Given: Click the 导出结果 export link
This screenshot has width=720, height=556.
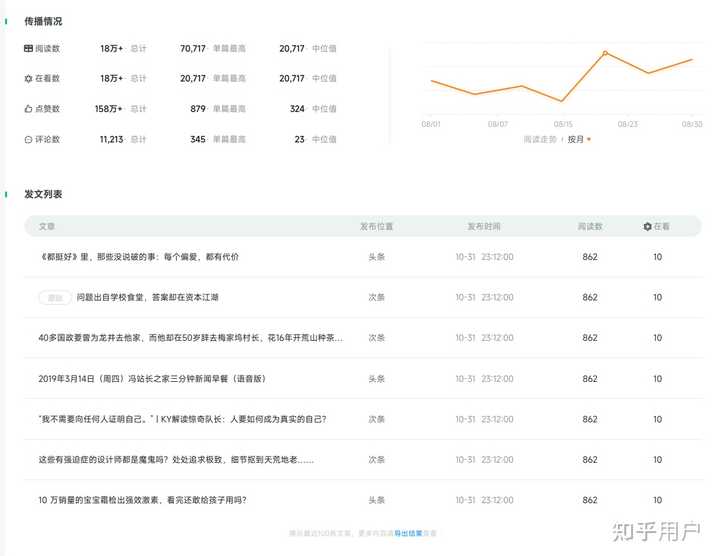Looking at the screenshot, I should click(x=408, y=533).
